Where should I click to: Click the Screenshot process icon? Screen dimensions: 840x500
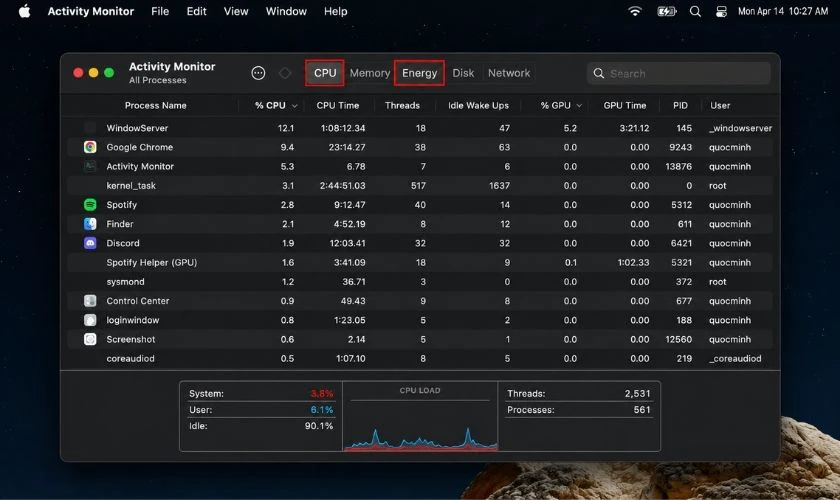click(x=90, y=339)
